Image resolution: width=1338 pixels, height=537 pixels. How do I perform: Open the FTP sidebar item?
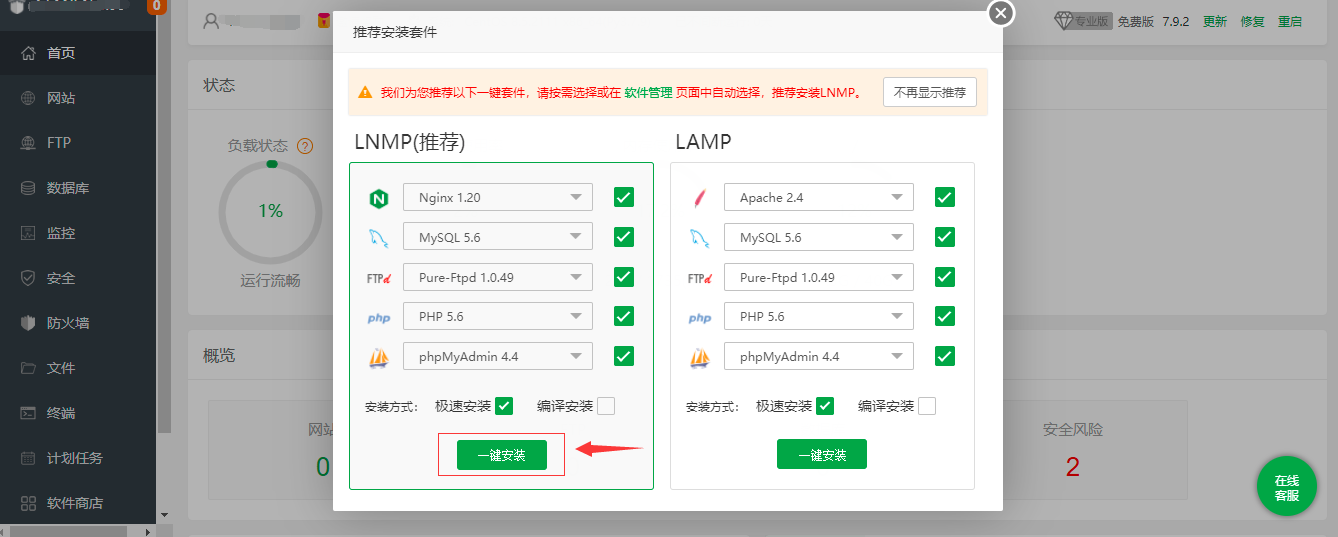click(x=78, y=143)
